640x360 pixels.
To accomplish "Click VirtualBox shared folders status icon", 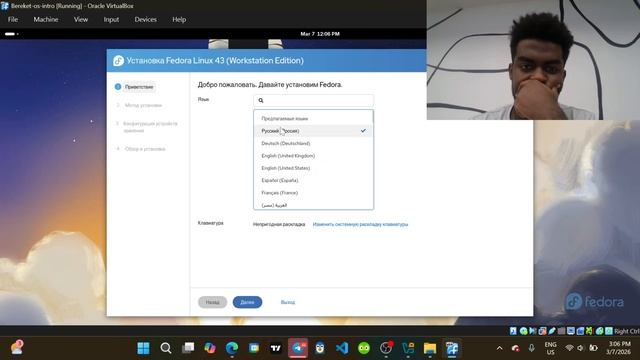I will (x=562, y=331).
